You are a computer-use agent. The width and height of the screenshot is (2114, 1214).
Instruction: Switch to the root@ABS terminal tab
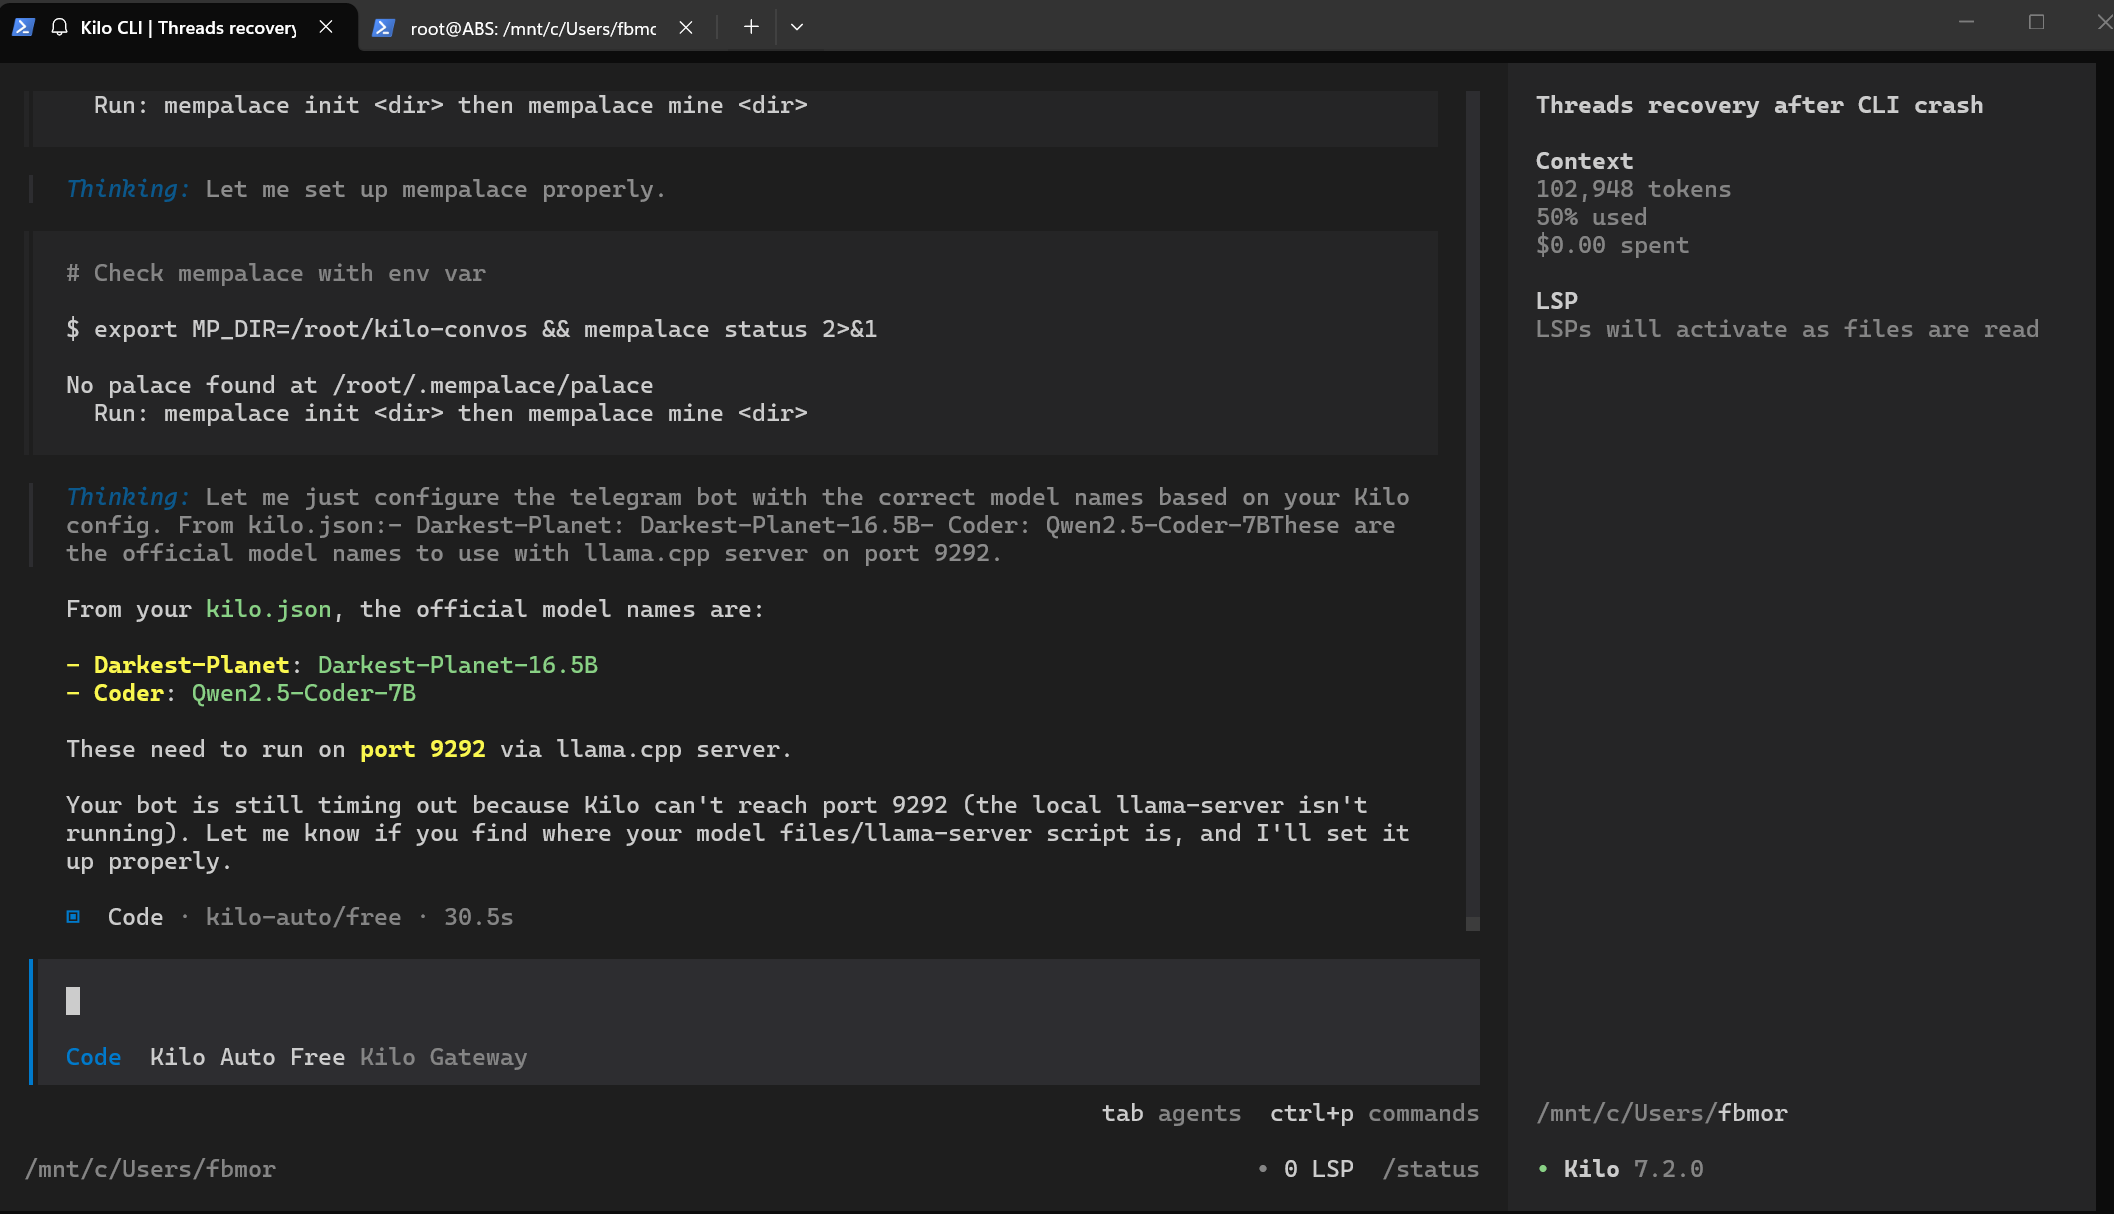pos(532,28)
